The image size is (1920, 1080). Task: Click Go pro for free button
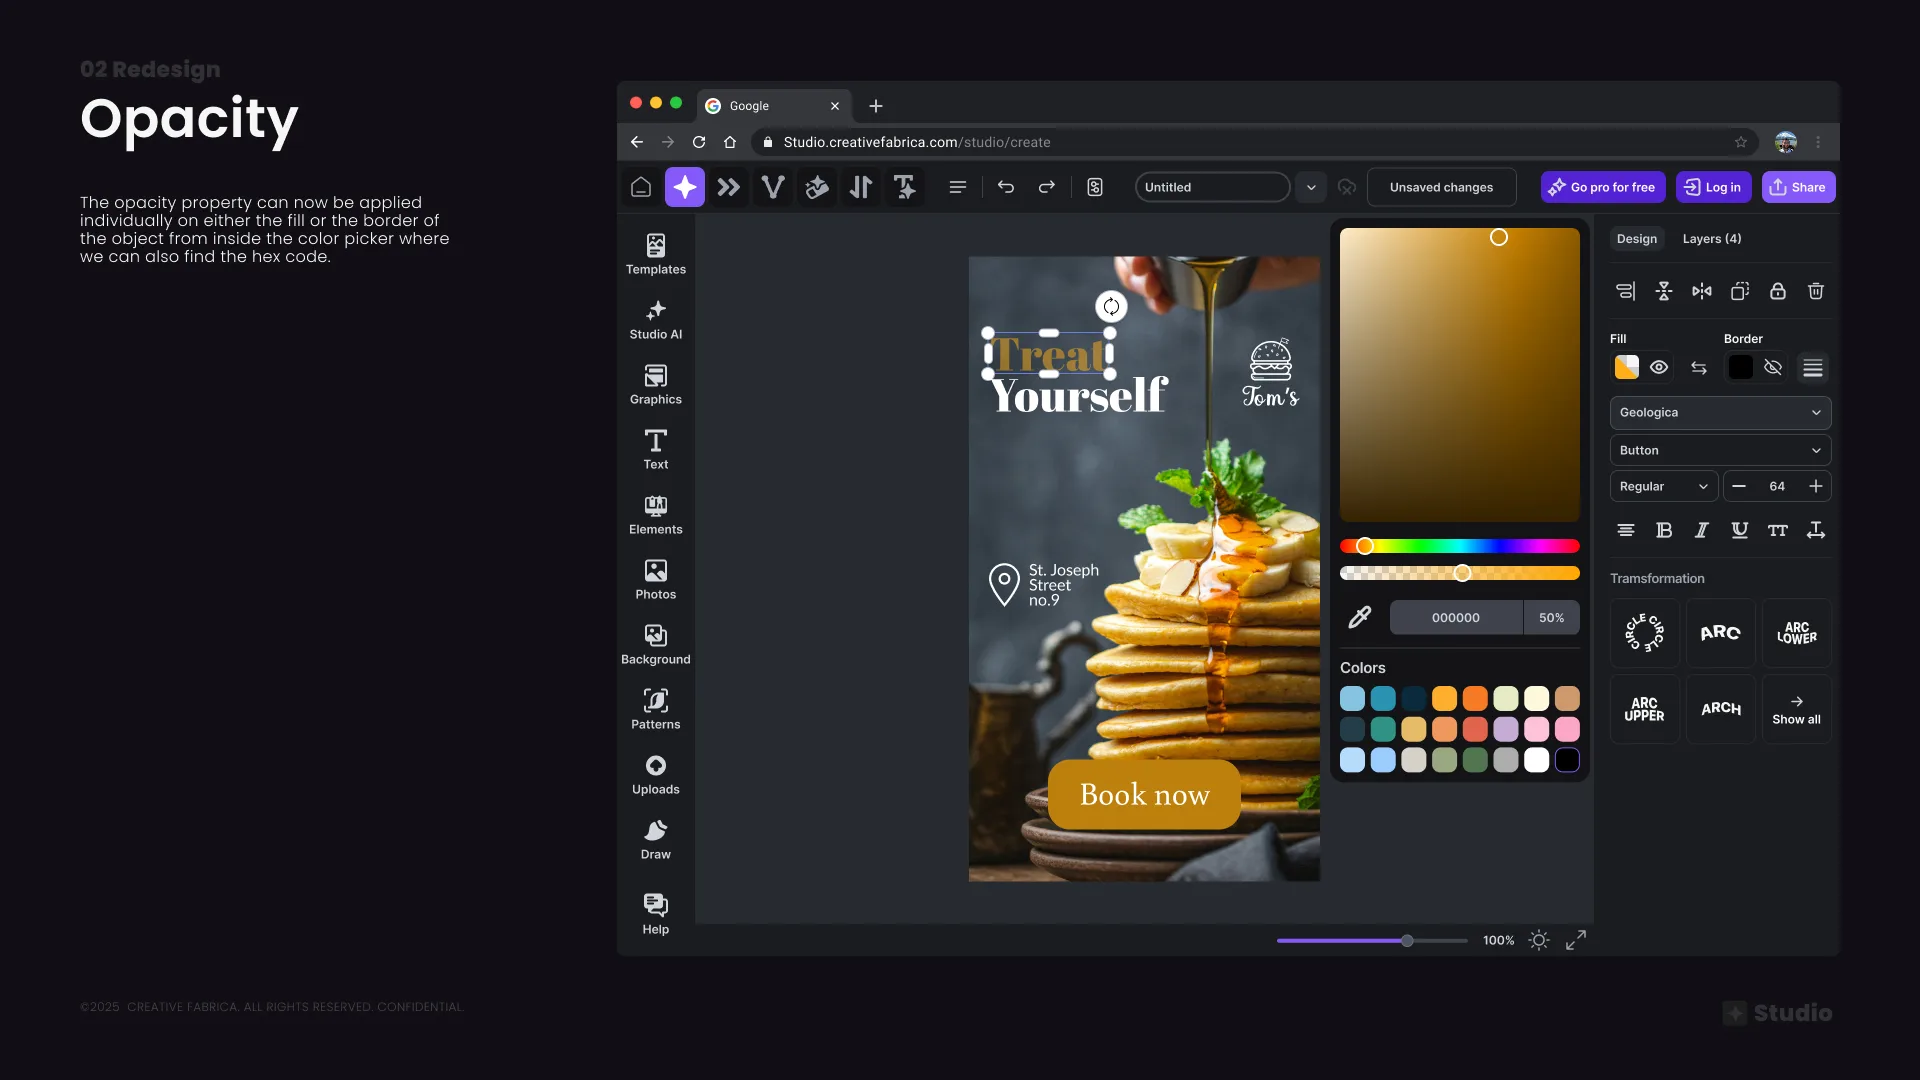pos(1603,187)
